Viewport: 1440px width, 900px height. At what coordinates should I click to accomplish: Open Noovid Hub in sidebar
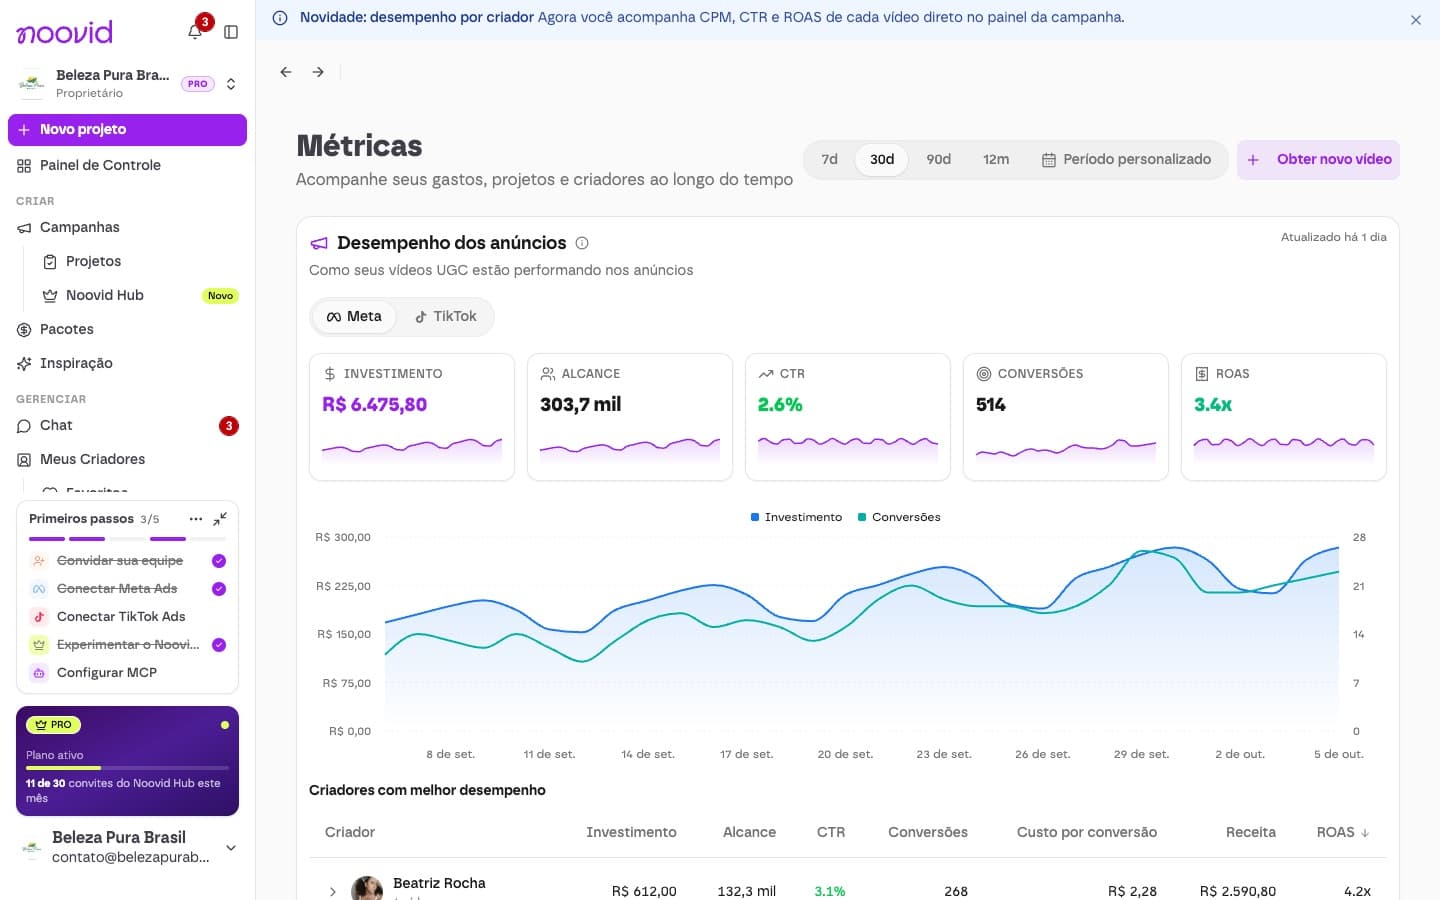[x=139, y=296]
